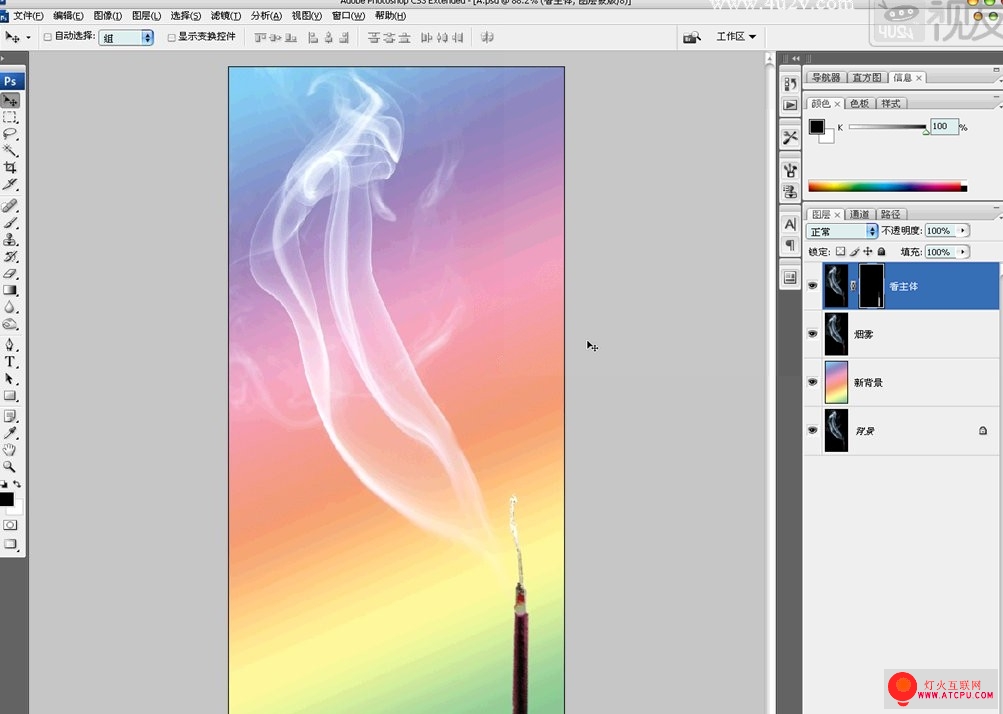This screenshot has width=1003, height=714.
Task: Select the Blur tool
Action: tap(10, 307)
